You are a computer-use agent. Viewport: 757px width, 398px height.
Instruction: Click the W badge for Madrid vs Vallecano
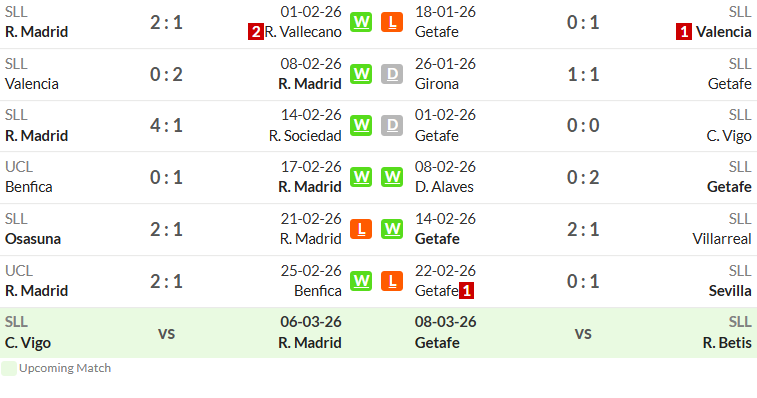coord(361,22)
